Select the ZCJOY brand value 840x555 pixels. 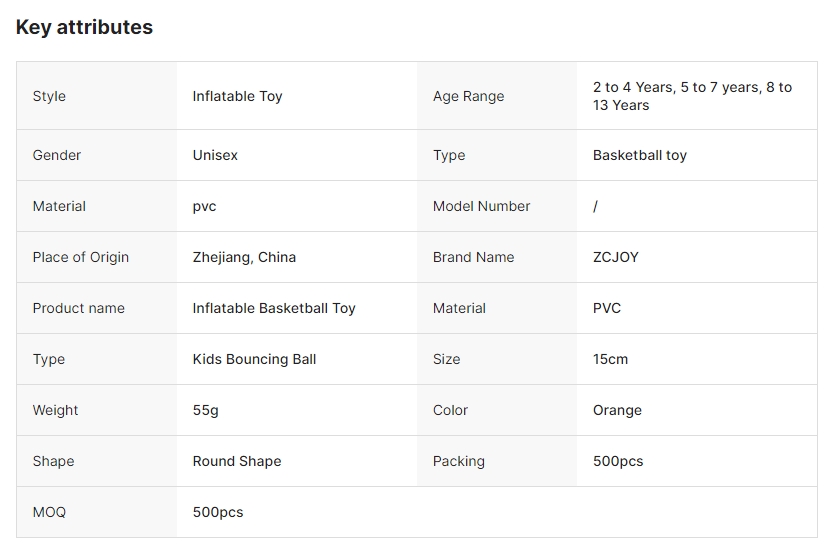point(615,257)
